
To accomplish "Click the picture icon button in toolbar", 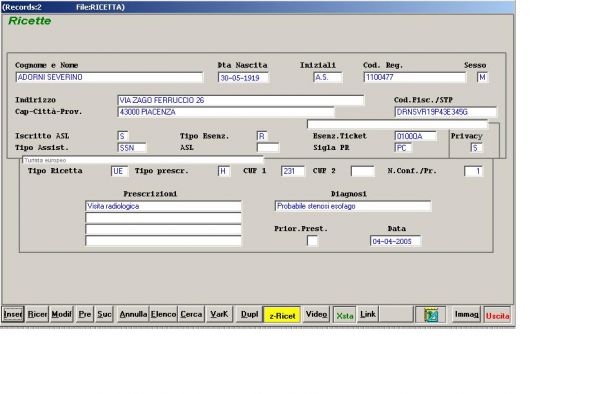I will pos(431,315).
